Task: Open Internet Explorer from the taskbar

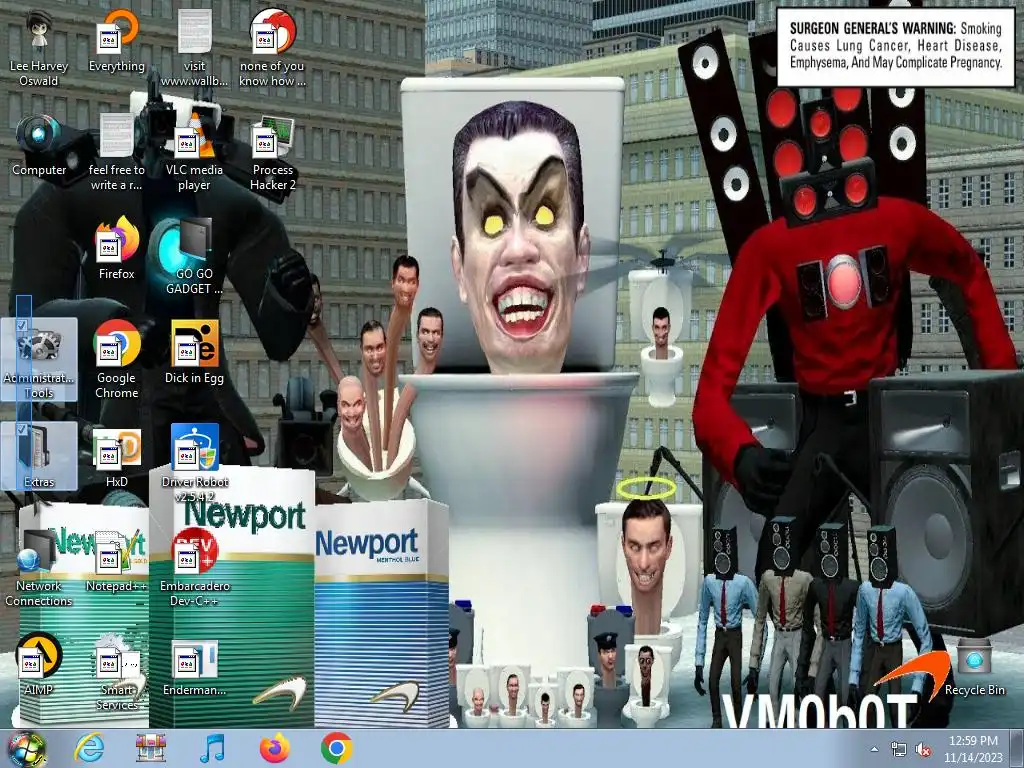Action: (x=88, y=748)
